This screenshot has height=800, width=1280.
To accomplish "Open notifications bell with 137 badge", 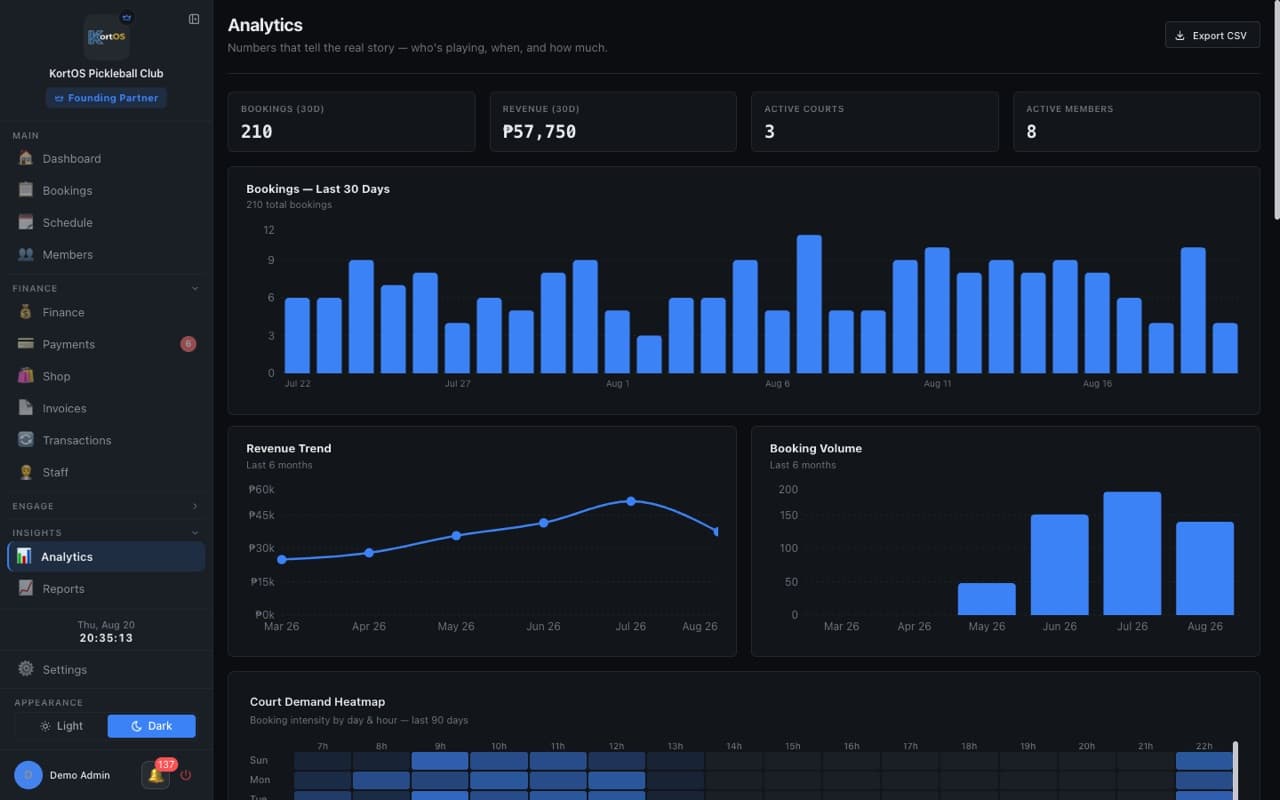I will pos(155,774).
